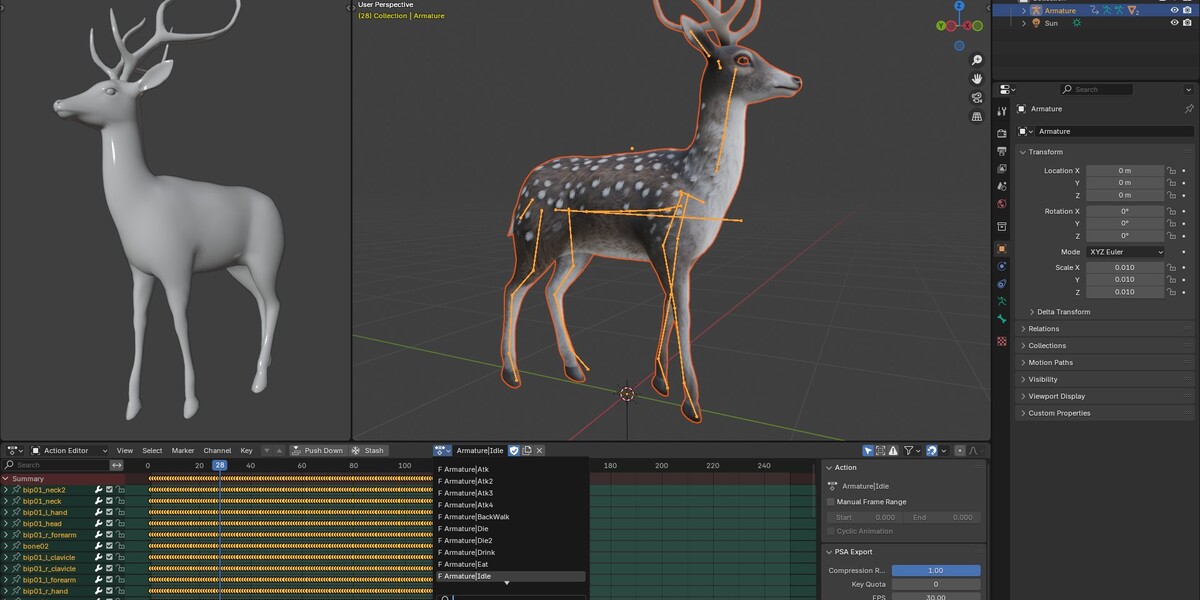The width and height of the screenshot is (1200, 600).
Task: Open the XYZ Euler rotation mode dropdown
Action: click(x=1125, y=252)
